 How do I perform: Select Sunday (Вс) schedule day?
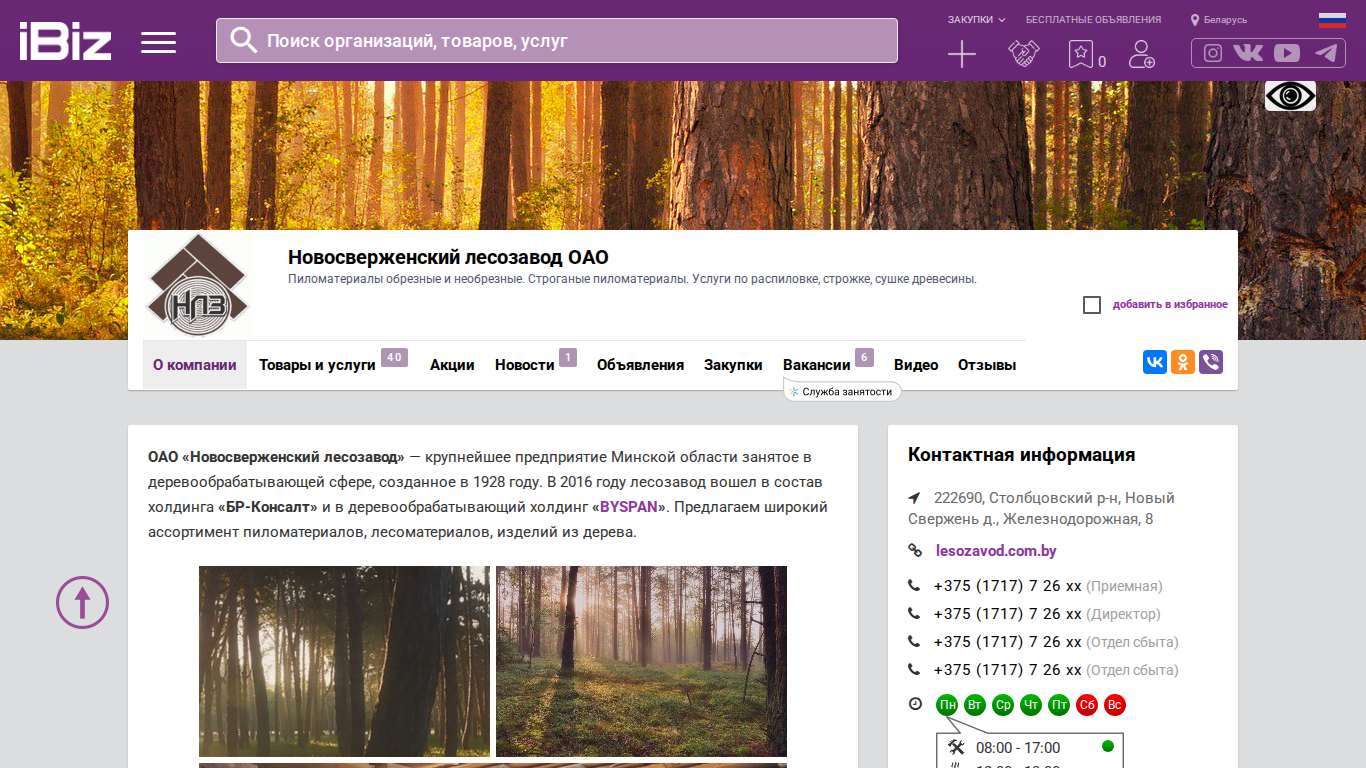click(x=1115, y=705)
